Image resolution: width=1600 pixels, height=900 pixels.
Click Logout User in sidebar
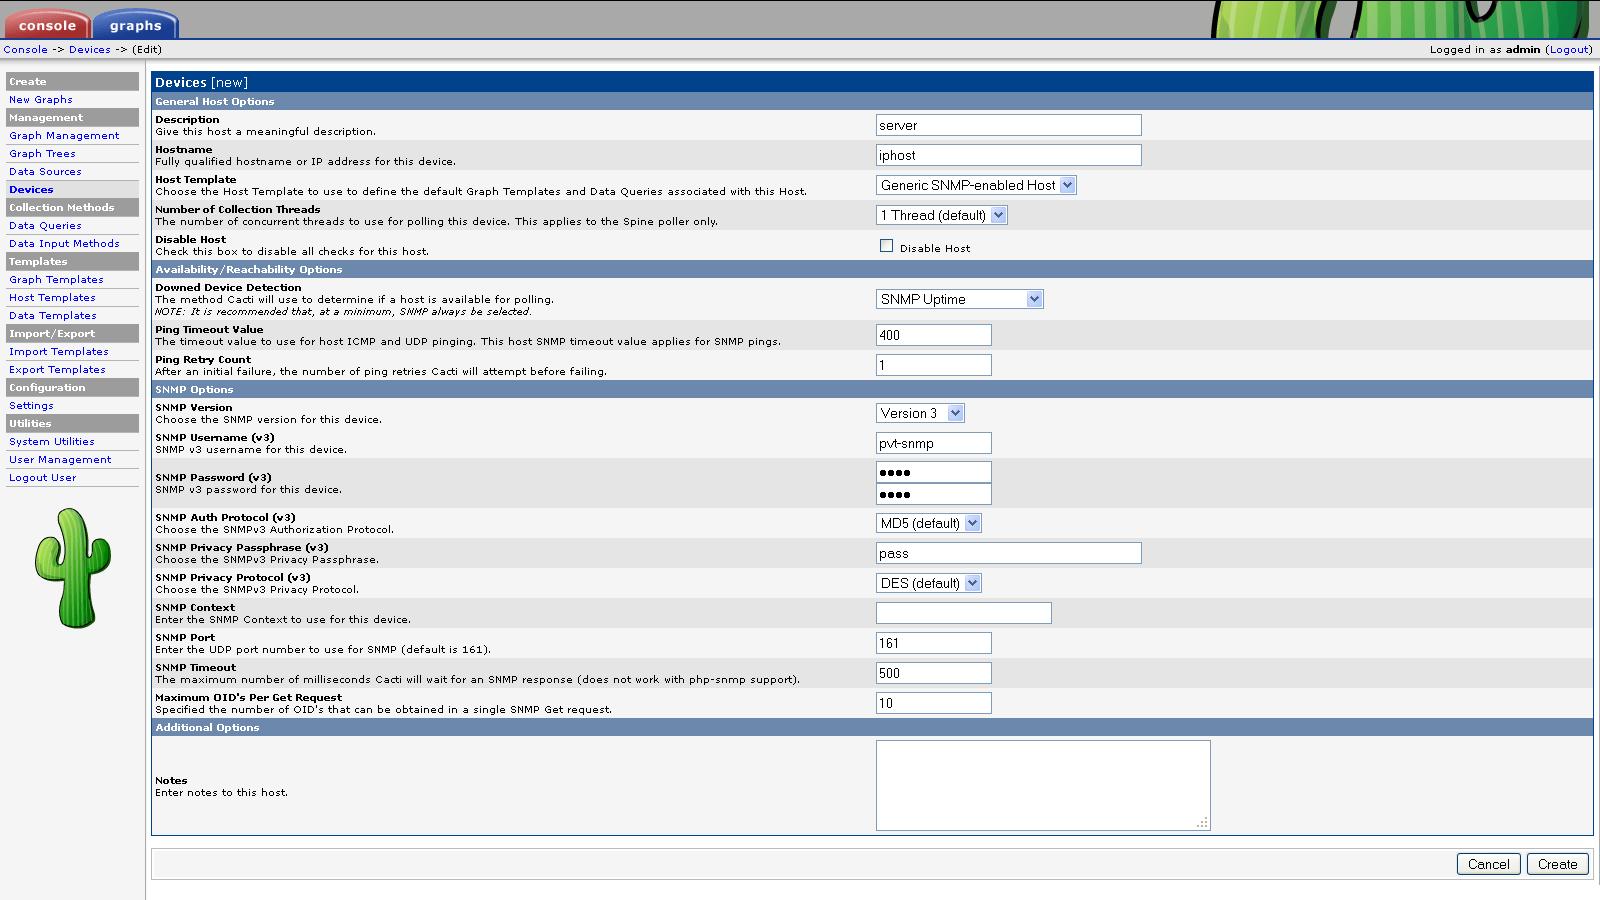42,478
